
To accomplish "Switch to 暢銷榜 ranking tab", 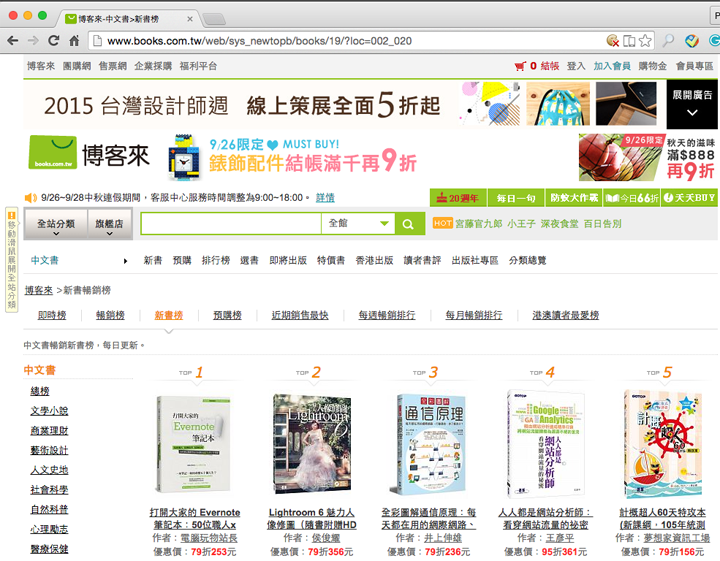I will point(110,315).
